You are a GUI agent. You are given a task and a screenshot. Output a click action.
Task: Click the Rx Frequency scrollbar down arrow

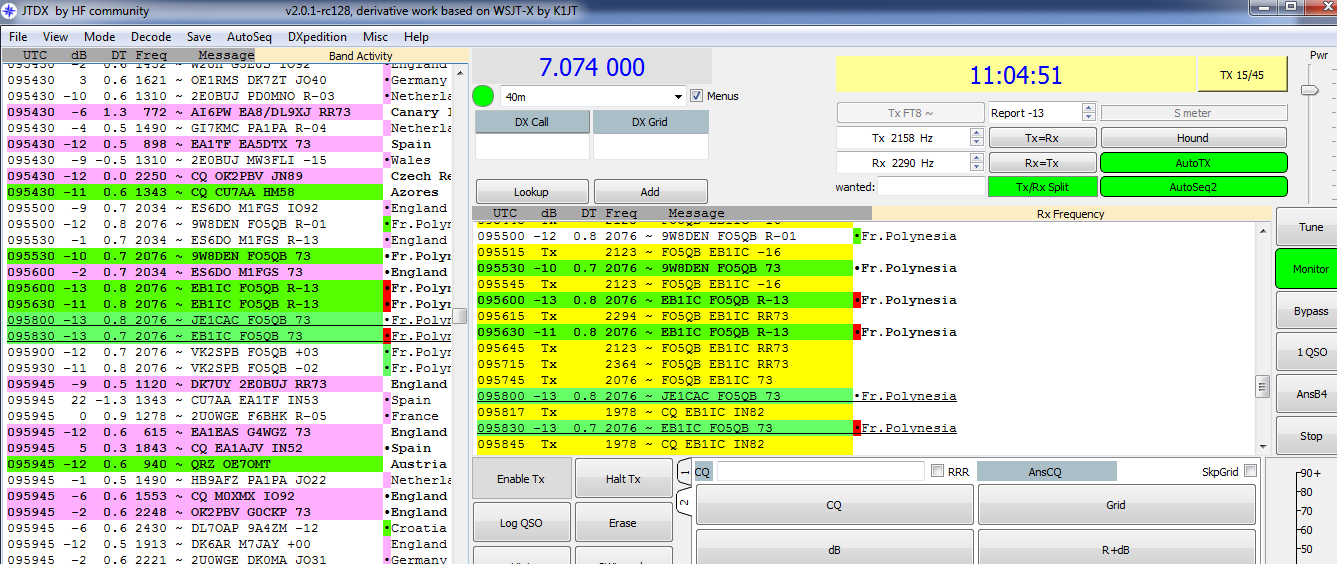(1263, 446)
